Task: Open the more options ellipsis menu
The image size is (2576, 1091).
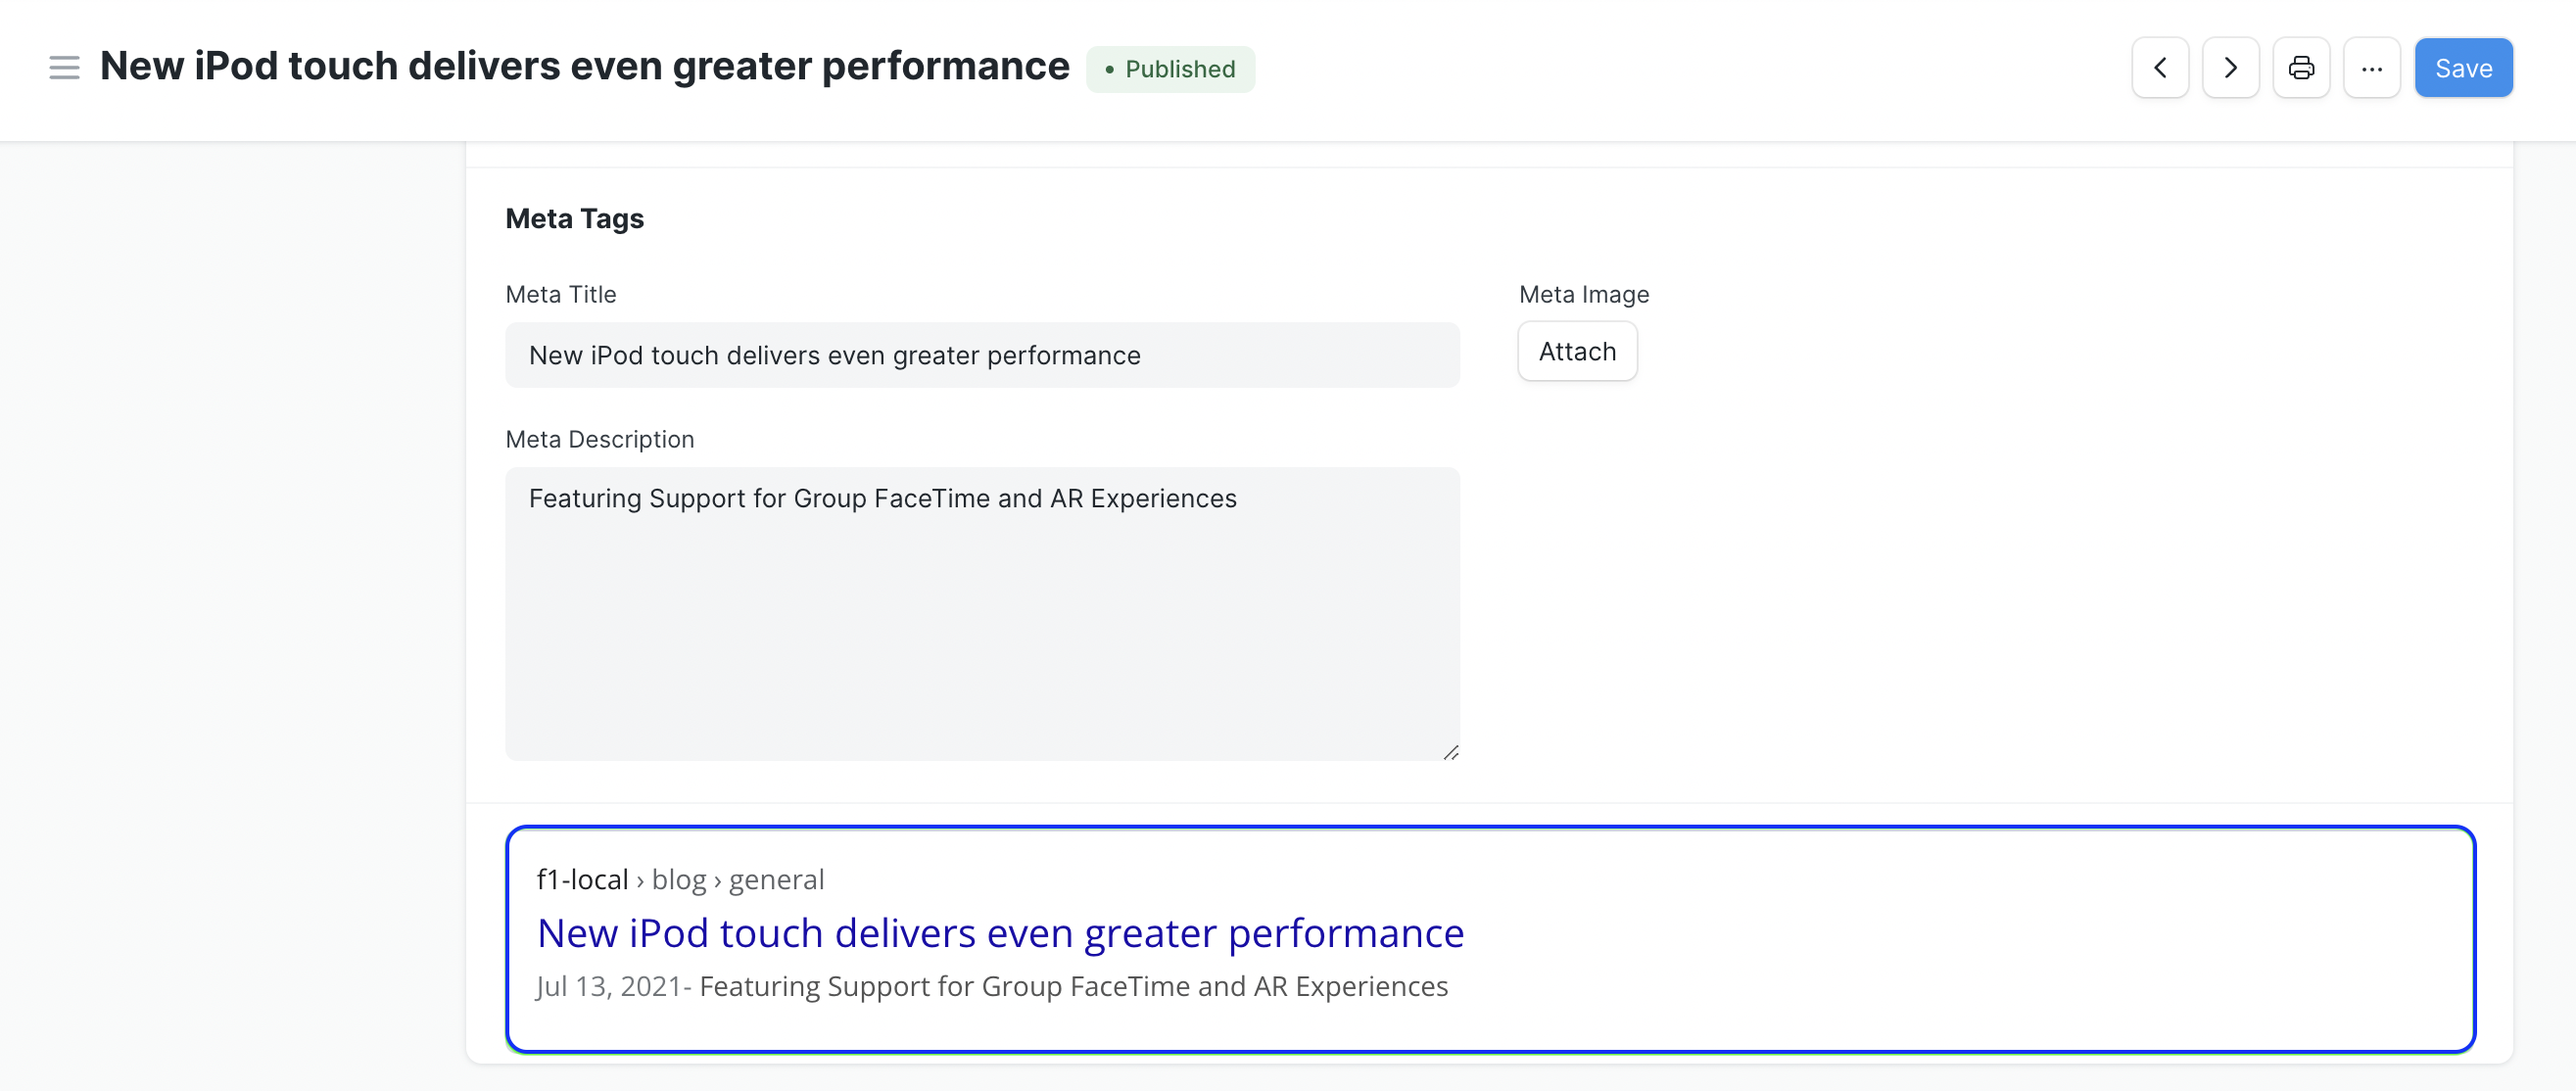Action: tap(2372, 67)
